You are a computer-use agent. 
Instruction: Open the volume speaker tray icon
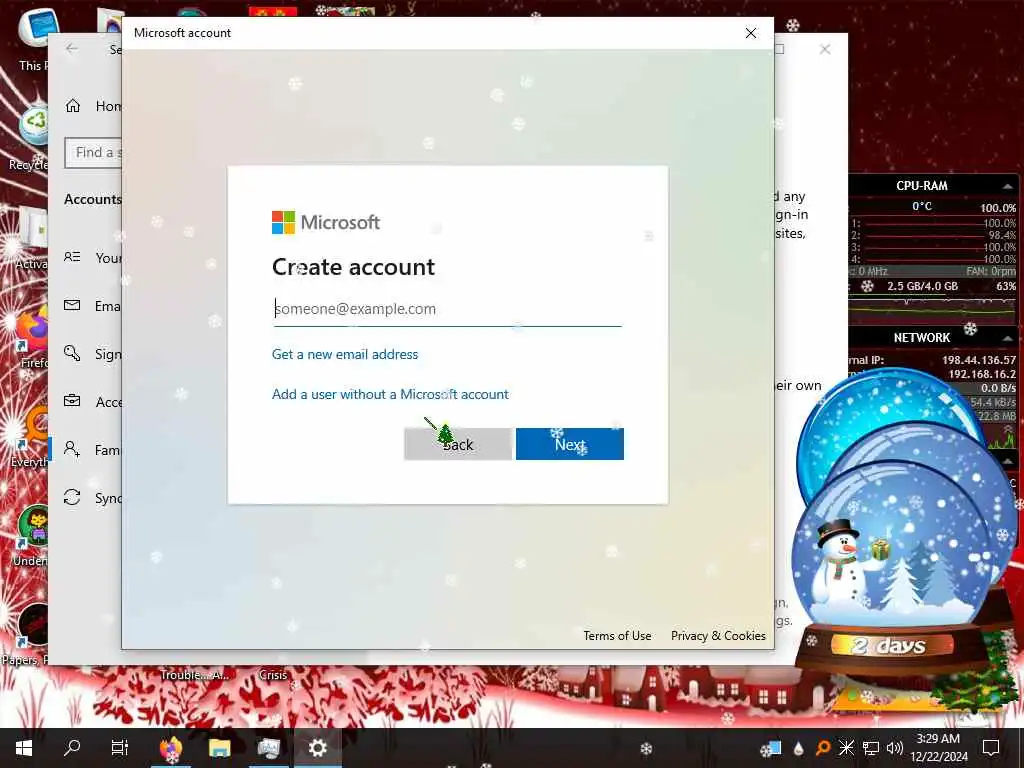click(x=895, y=748)
